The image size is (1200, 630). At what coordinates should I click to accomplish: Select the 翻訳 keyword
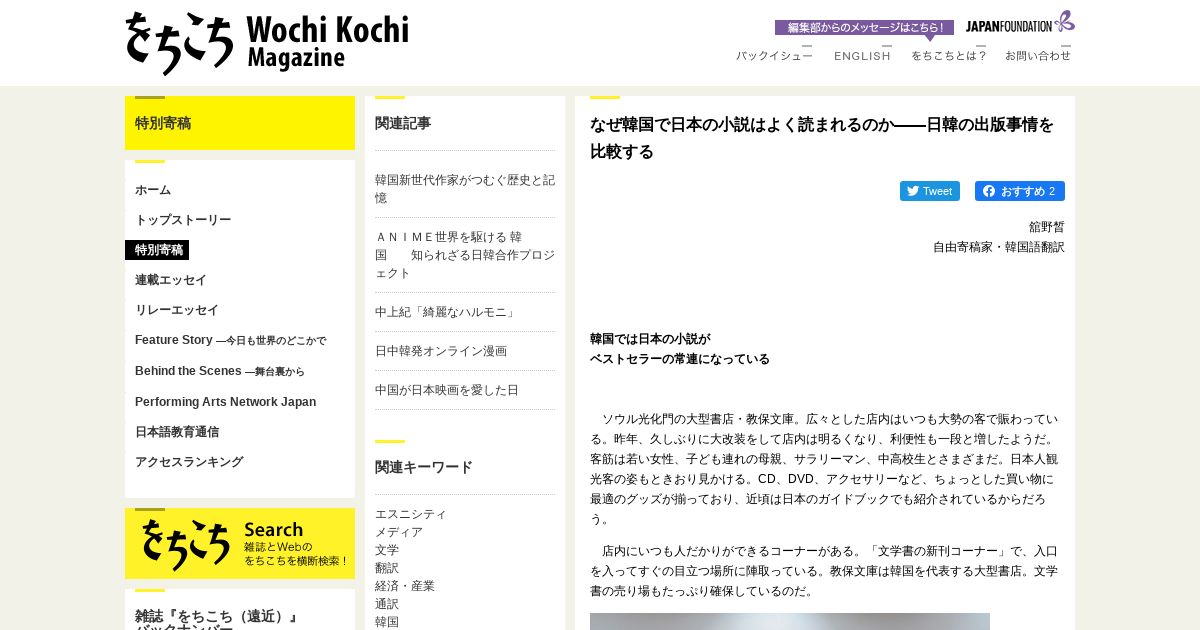[x=387, y=568]
